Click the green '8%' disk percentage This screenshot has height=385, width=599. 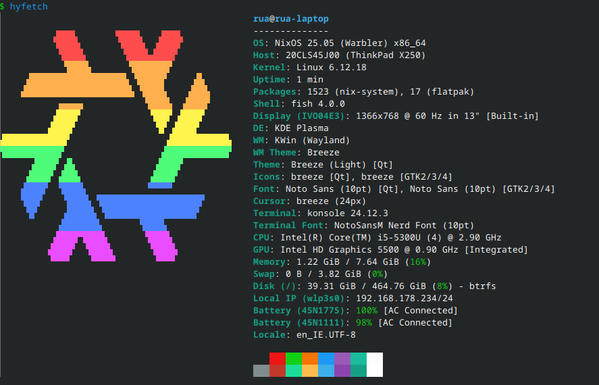(x=442, y=286)
